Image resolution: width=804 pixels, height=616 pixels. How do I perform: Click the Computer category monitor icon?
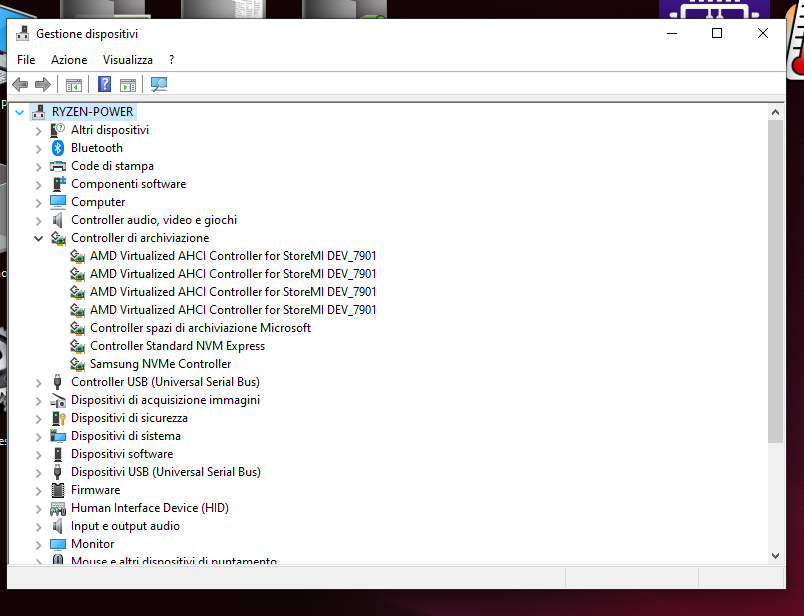(58, 202)
